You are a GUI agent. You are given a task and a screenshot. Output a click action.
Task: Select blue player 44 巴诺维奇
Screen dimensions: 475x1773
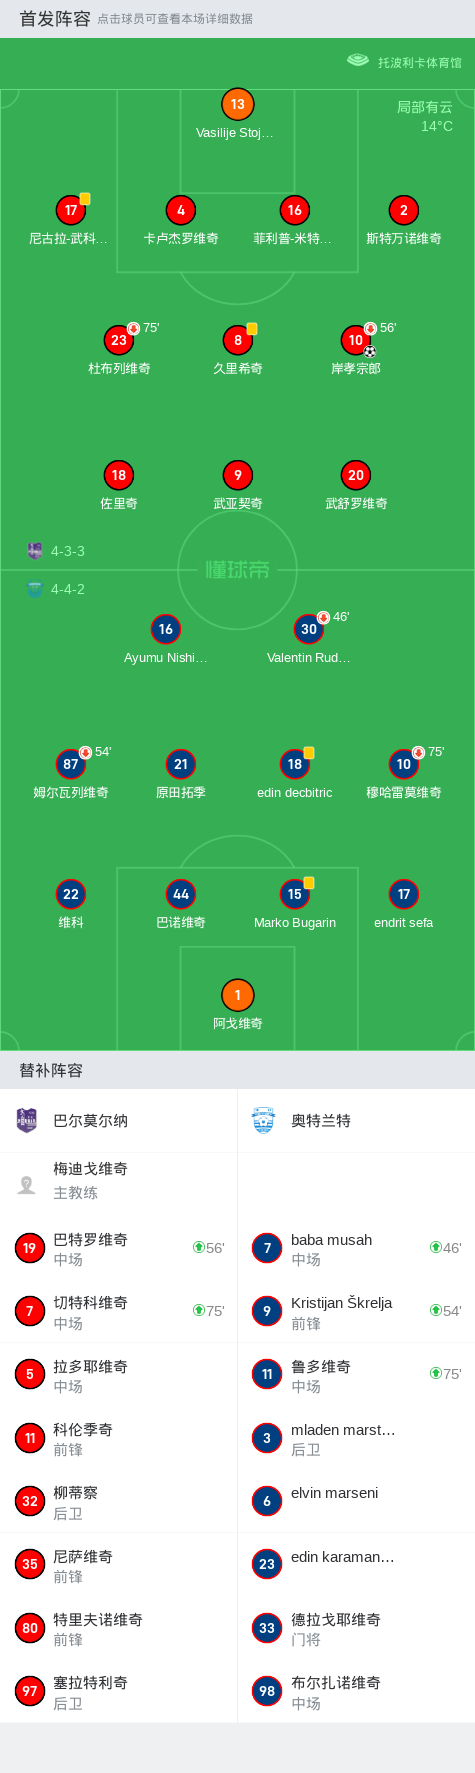click(181, 904)
